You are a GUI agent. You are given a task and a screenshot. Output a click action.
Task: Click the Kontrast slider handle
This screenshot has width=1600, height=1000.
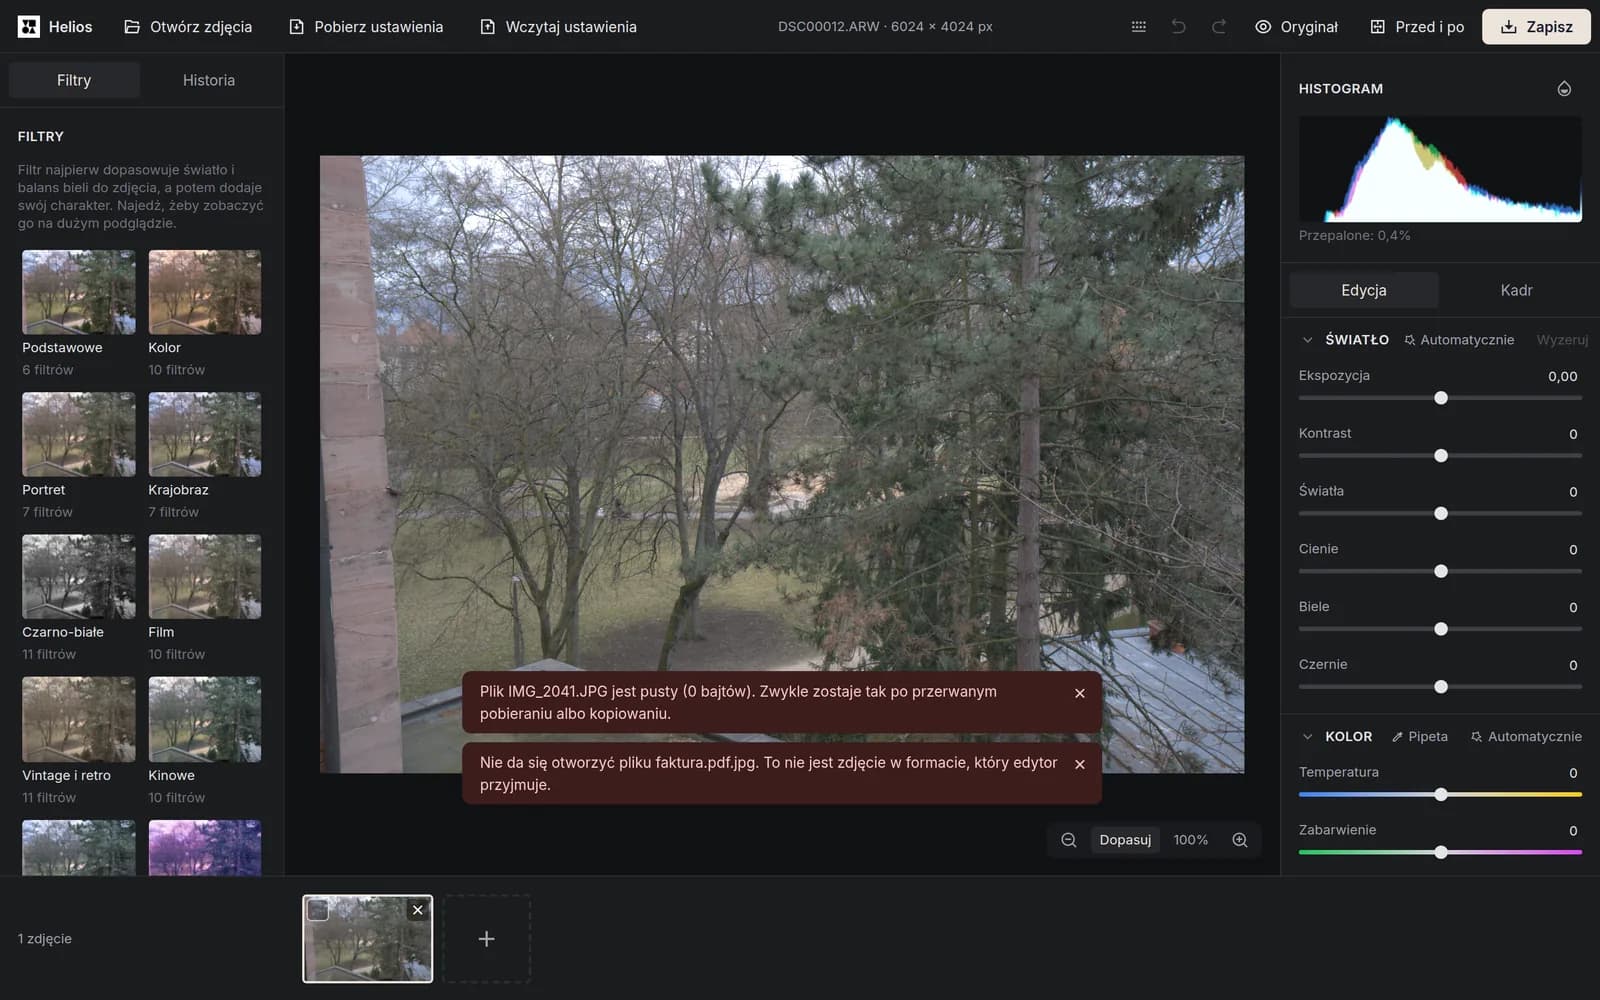(1441, 456)
